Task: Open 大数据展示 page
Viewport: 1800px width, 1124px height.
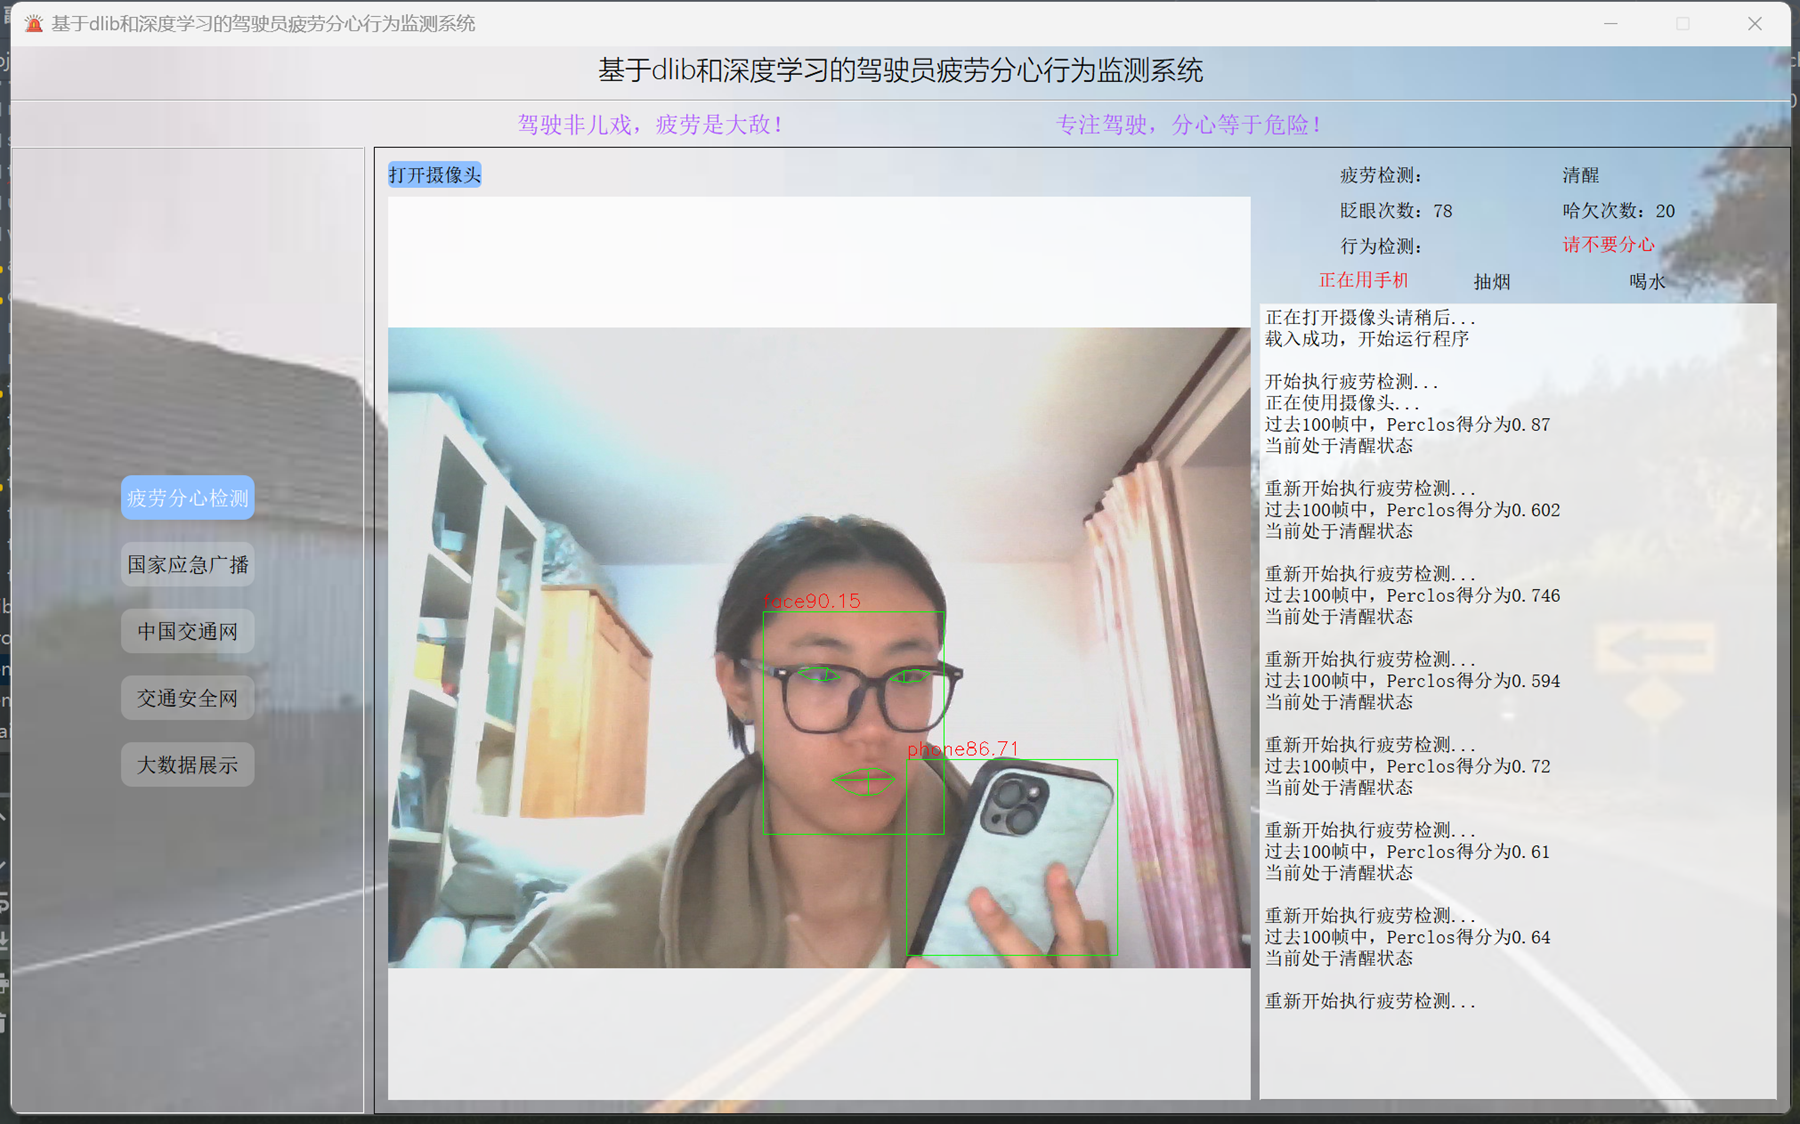Action: coord(188,765)
